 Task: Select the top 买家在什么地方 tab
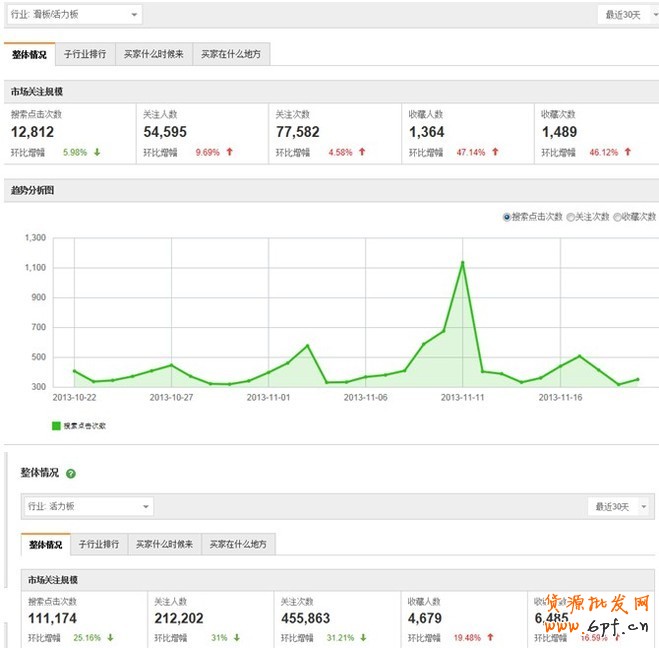(x=231, y=54)
